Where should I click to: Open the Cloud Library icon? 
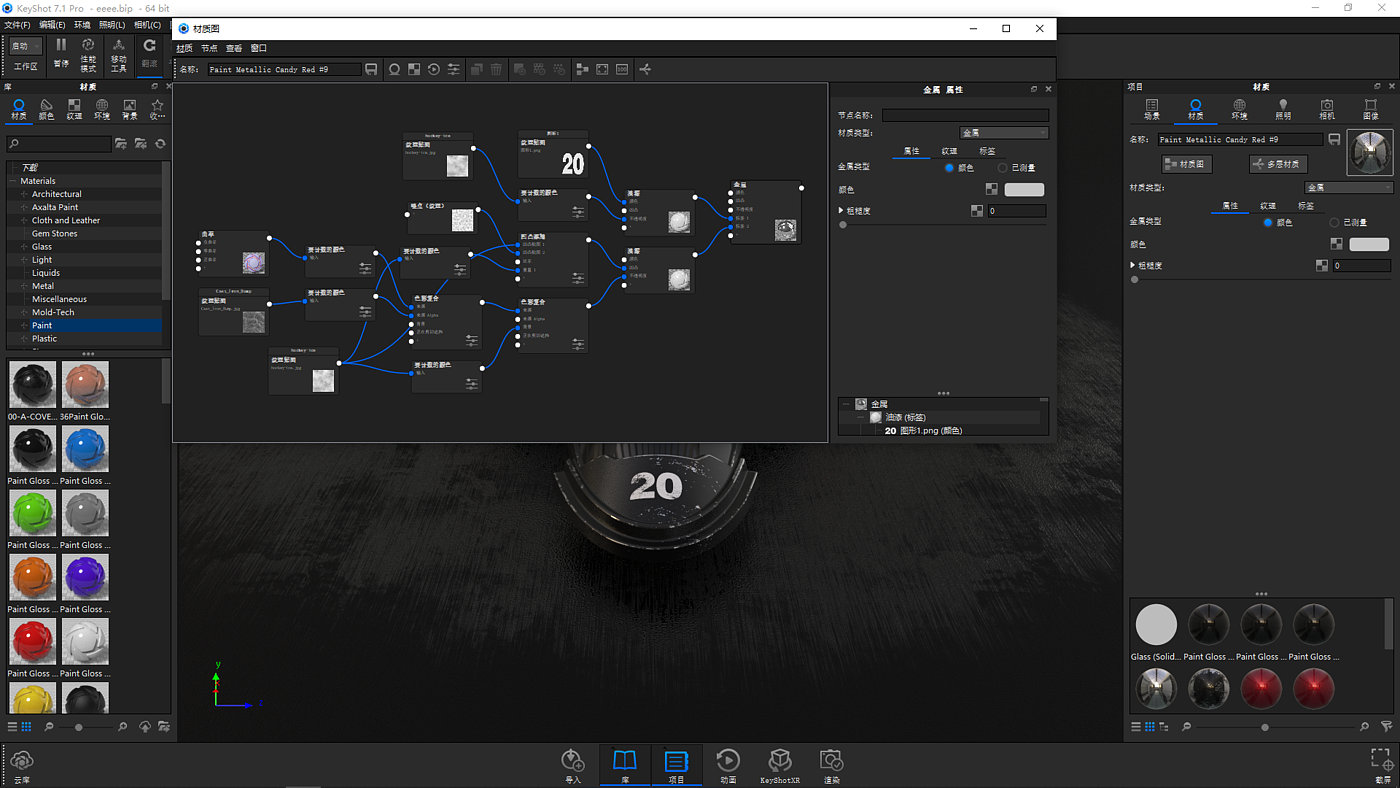[x=21, y=765]
